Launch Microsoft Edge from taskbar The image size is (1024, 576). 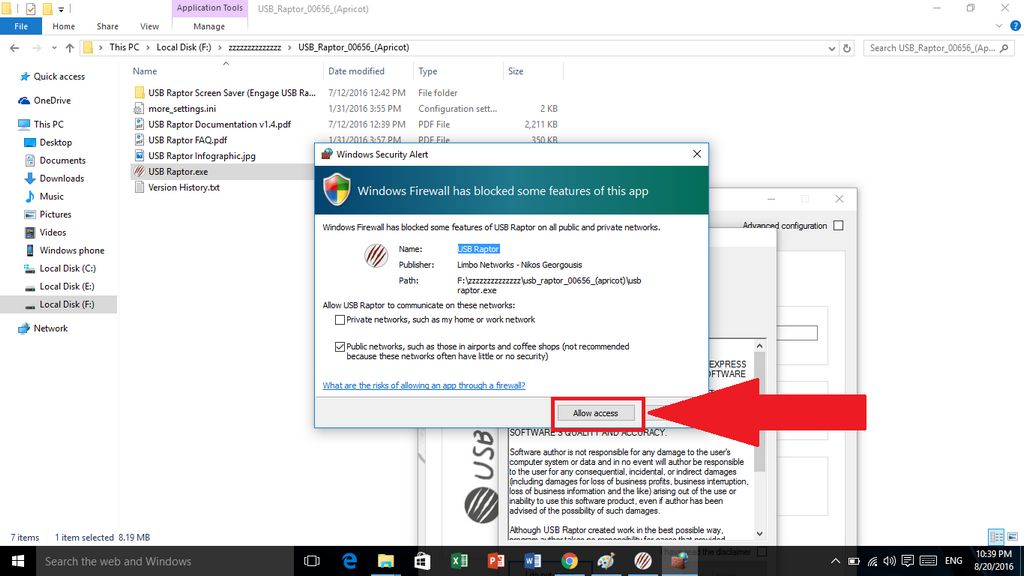pos(349,561)
